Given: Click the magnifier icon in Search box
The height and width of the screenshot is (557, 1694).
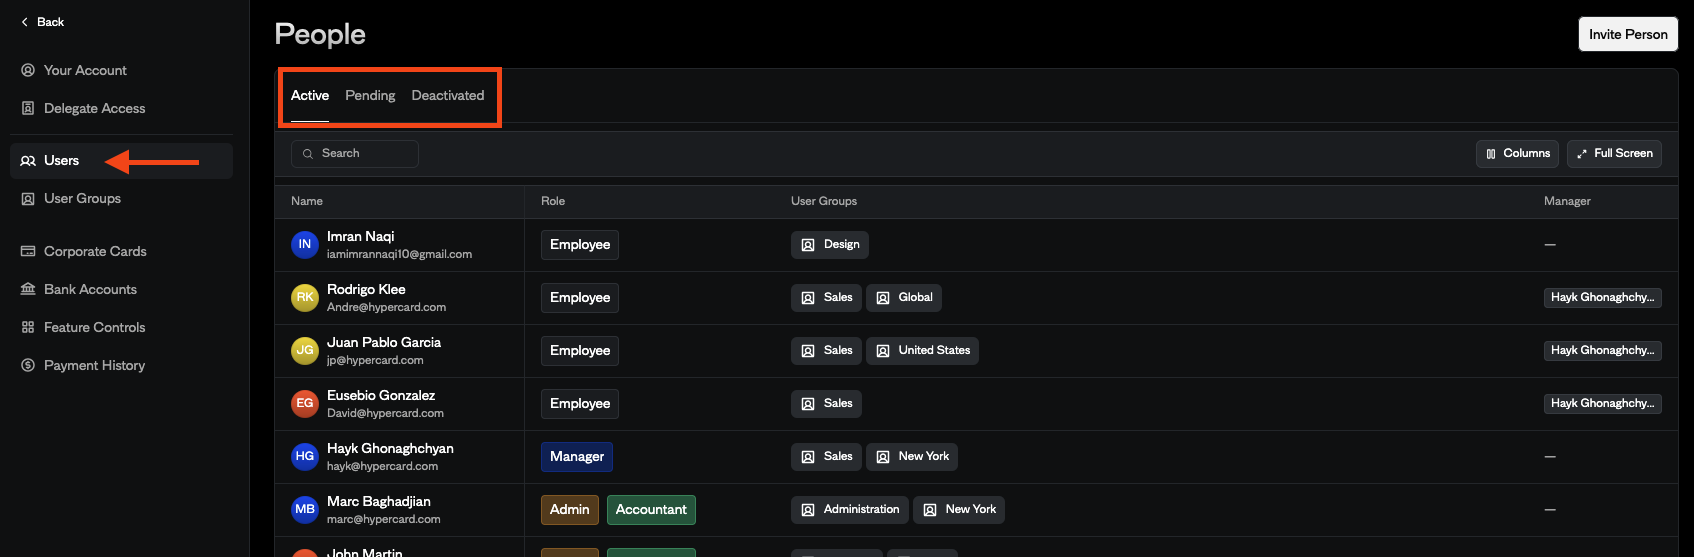Looking at the screenshot, I should pyautogui.click(x=308, y=154).
